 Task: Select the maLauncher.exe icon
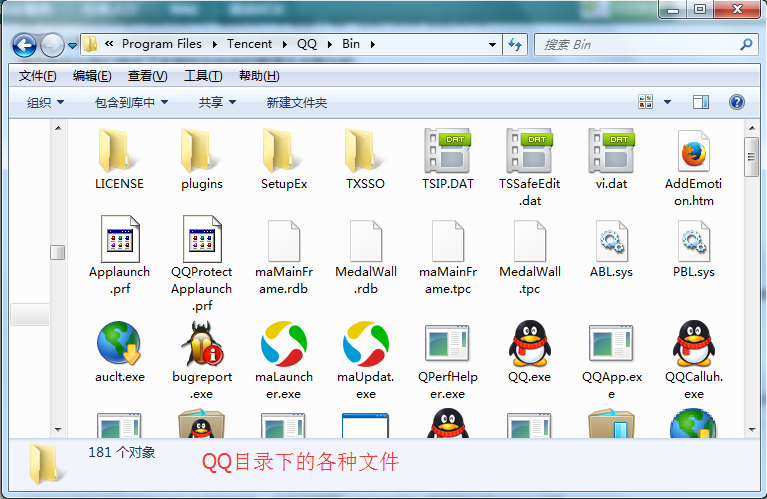tap(284, 343)
